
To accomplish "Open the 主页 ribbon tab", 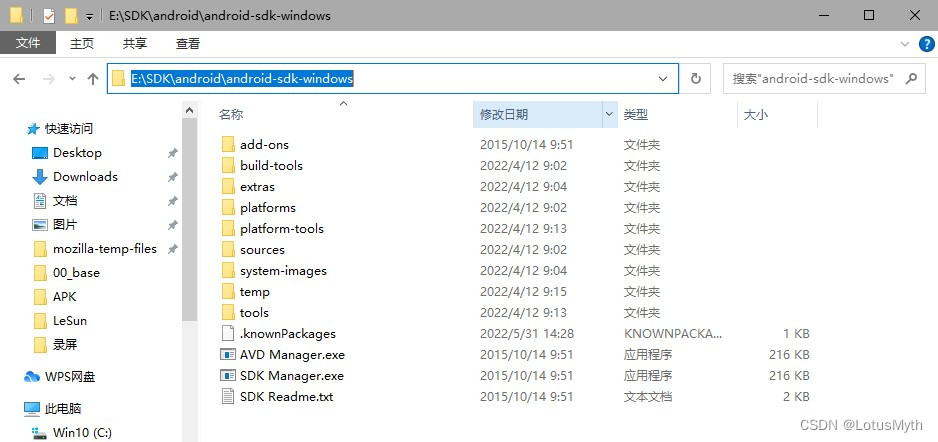I will pos(82,43).
